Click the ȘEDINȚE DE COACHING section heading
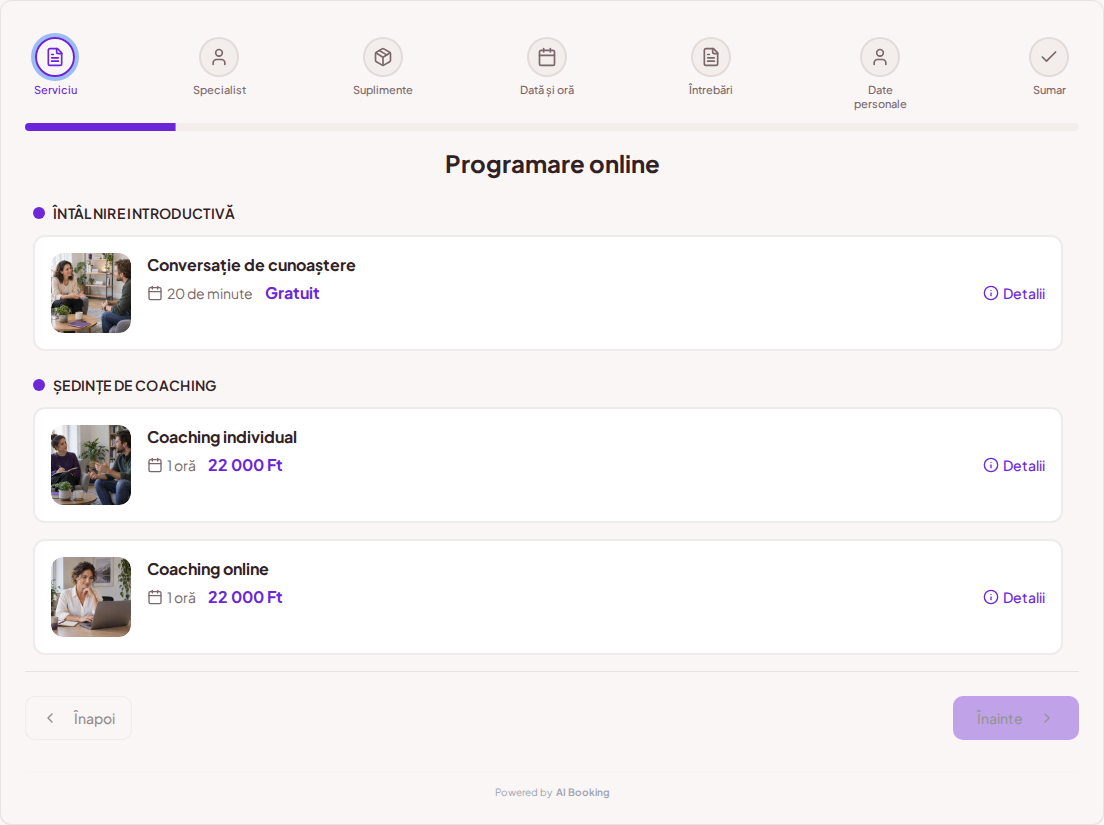This screenshot has width=1104, height=825. [x=134, y=386]
